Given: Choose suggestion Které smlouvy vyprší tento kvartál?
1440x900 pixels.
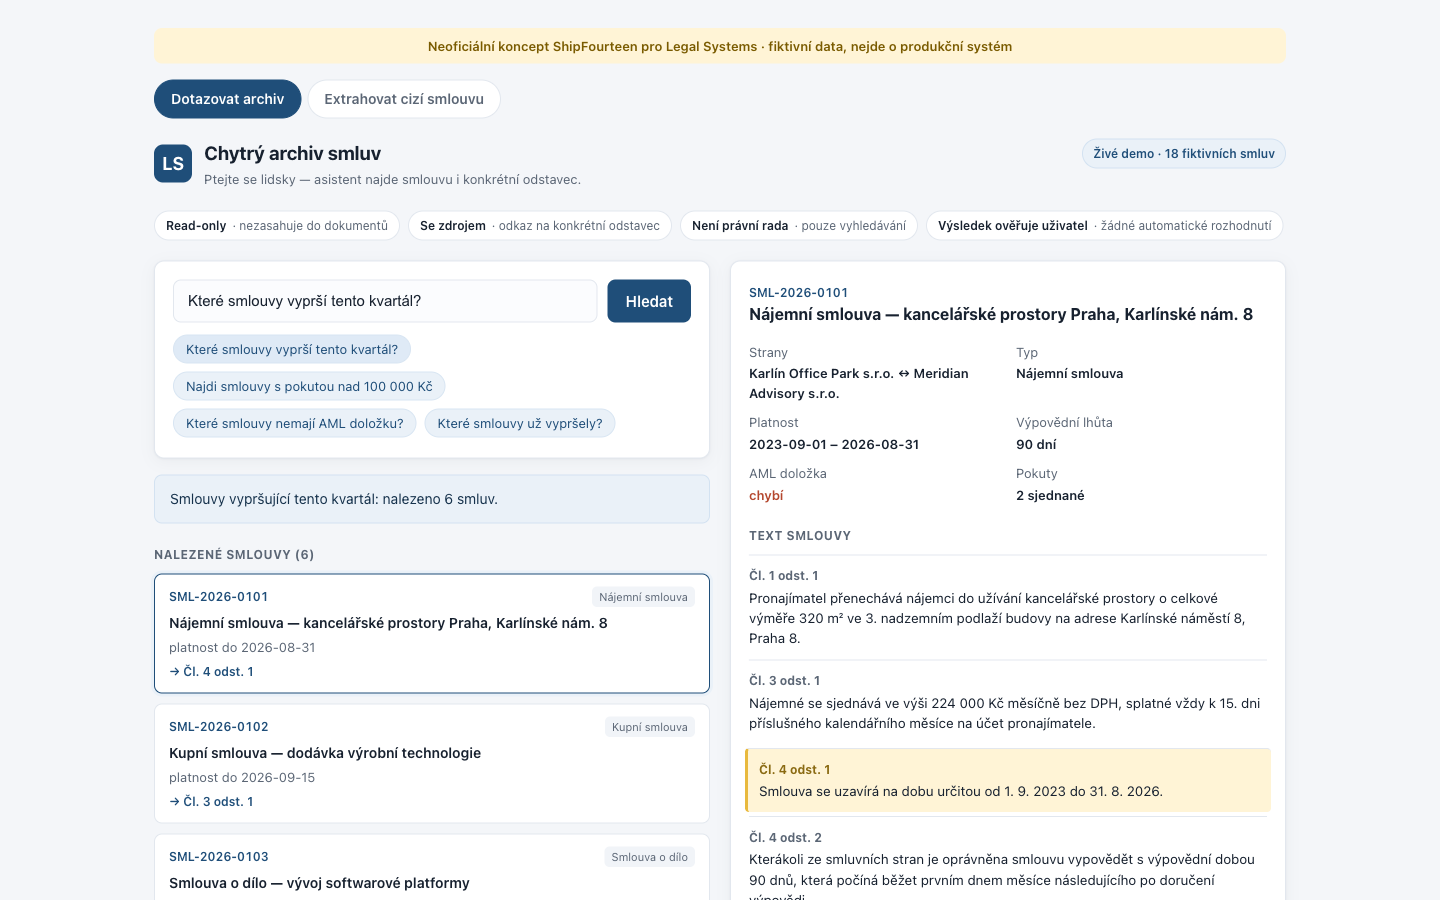Looking at the screenshot, I should coord(292,349).
